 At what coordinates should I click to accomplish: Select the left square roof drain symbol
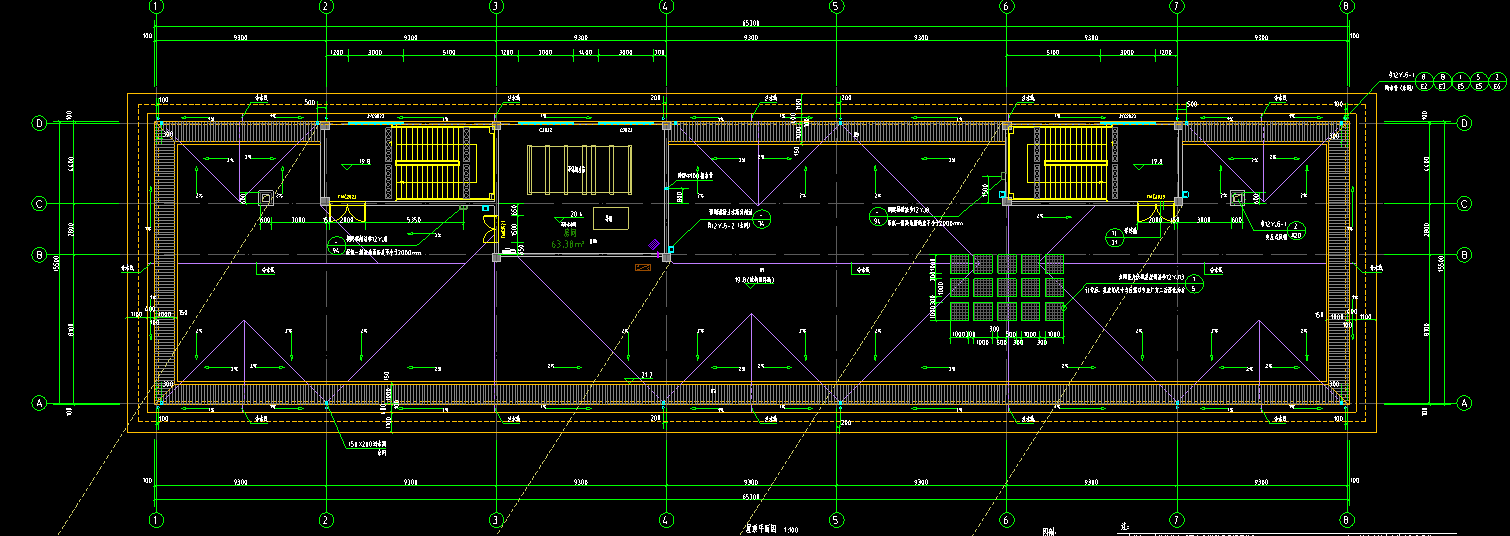pyautogui.click(x=266, y=196)
